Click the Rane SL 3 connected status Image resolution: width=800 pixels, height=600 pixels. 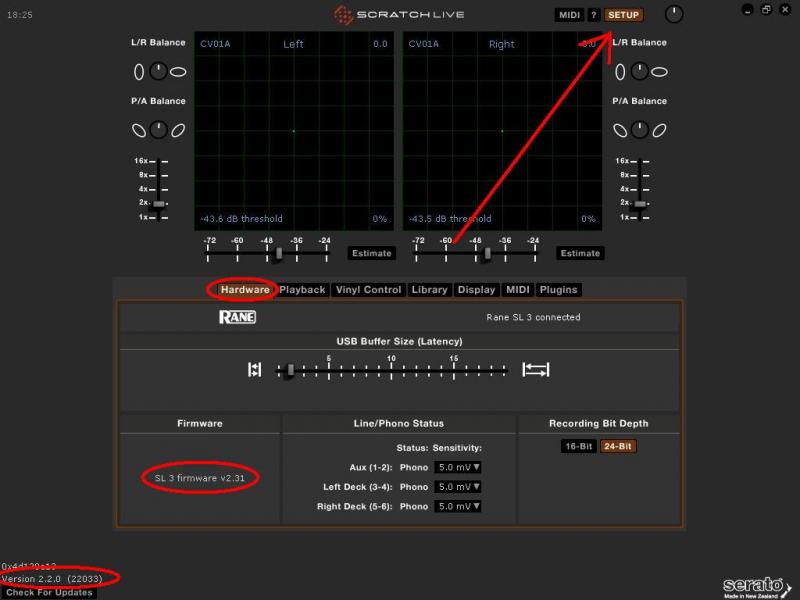[533, 317]
